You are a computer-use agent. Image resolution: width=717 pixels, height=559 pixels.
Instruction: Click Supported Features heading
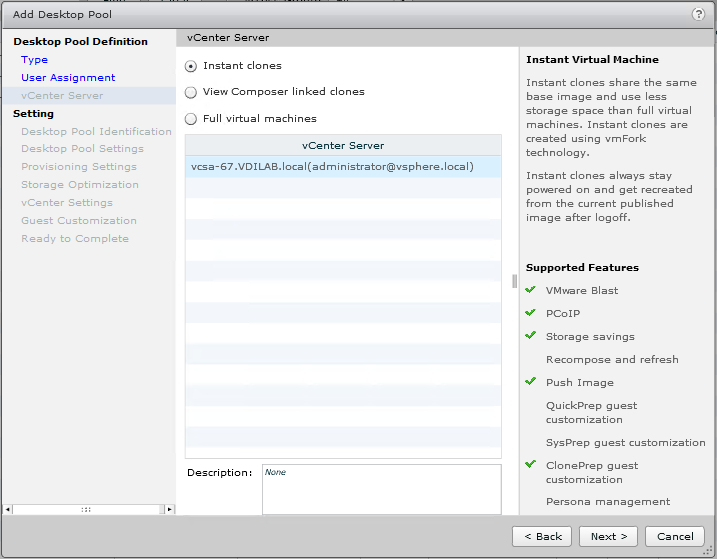click(x=582, y=268)
